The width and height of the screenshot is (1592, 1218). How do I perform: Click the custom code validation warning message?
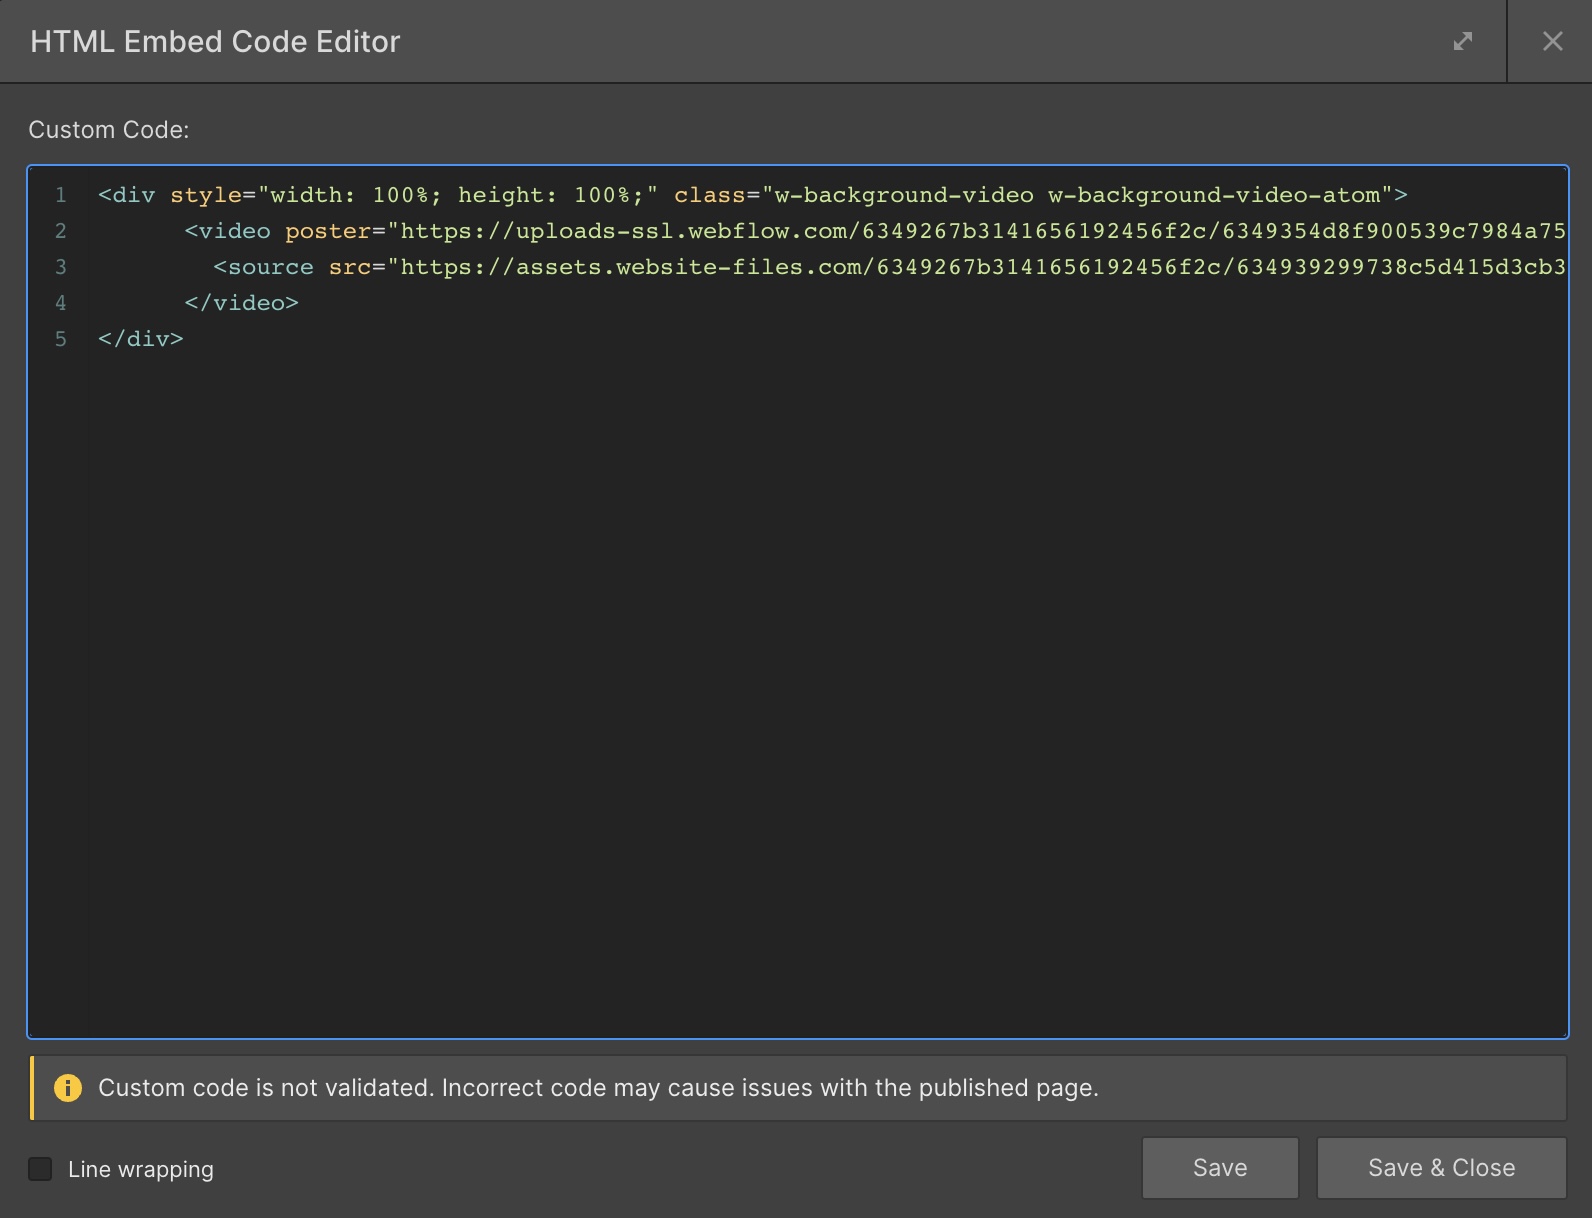(598, 1088)
